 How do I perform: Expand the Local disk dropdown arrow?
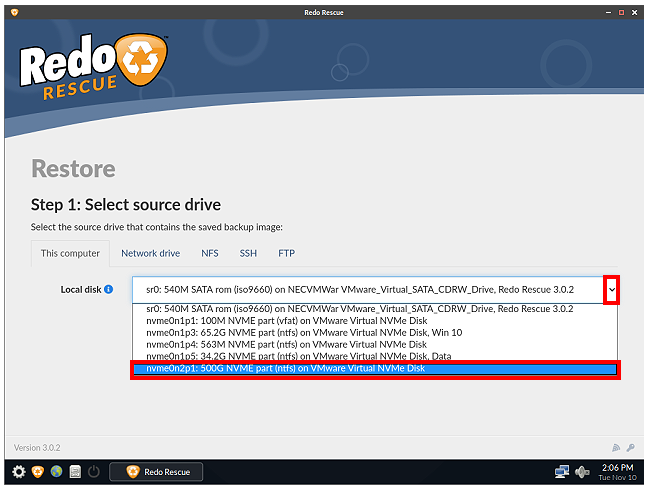point(612,290)
